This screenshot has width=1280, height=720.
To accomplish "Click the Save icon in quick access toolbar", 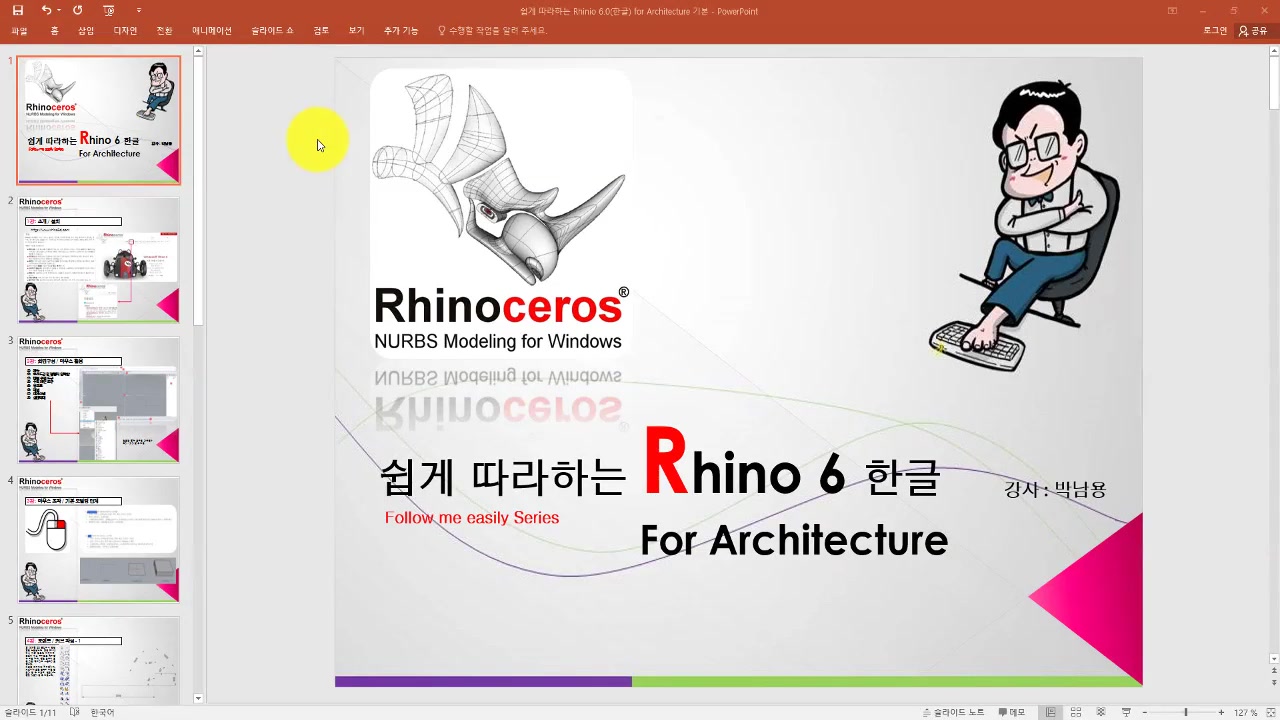I will [x=17, y=10].
